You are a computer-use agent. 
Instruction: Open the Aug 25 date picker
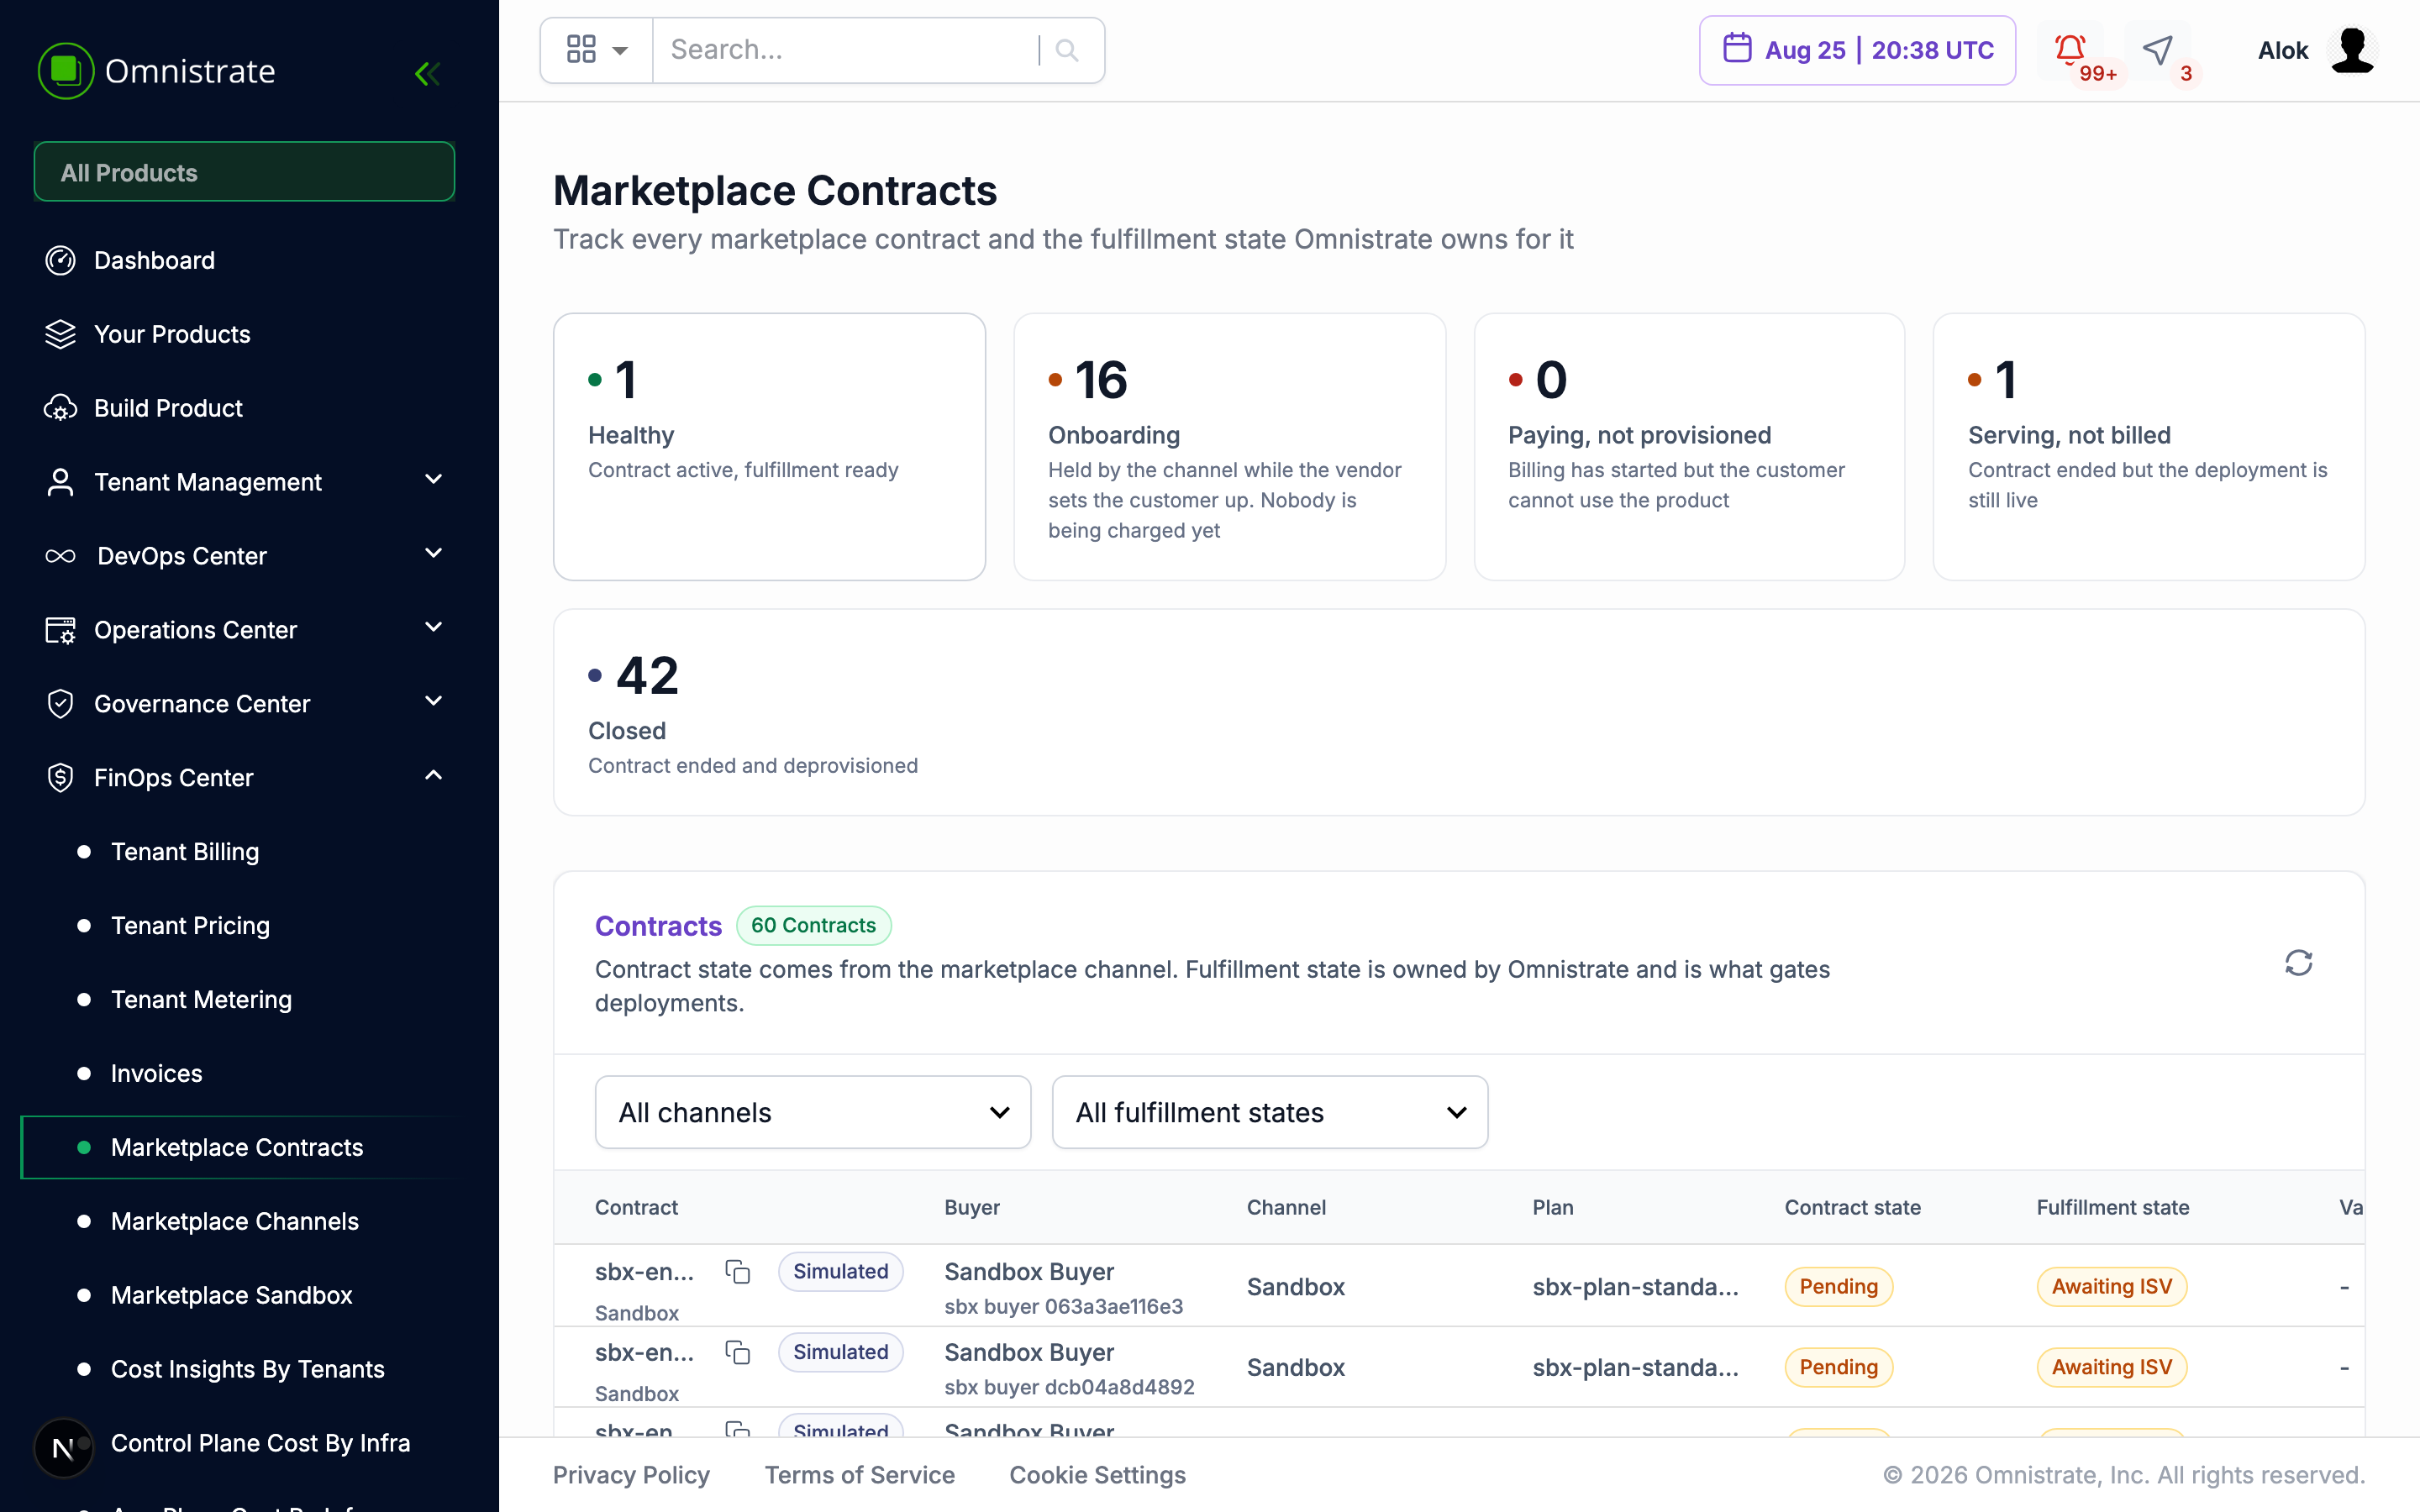(1857, 50)
